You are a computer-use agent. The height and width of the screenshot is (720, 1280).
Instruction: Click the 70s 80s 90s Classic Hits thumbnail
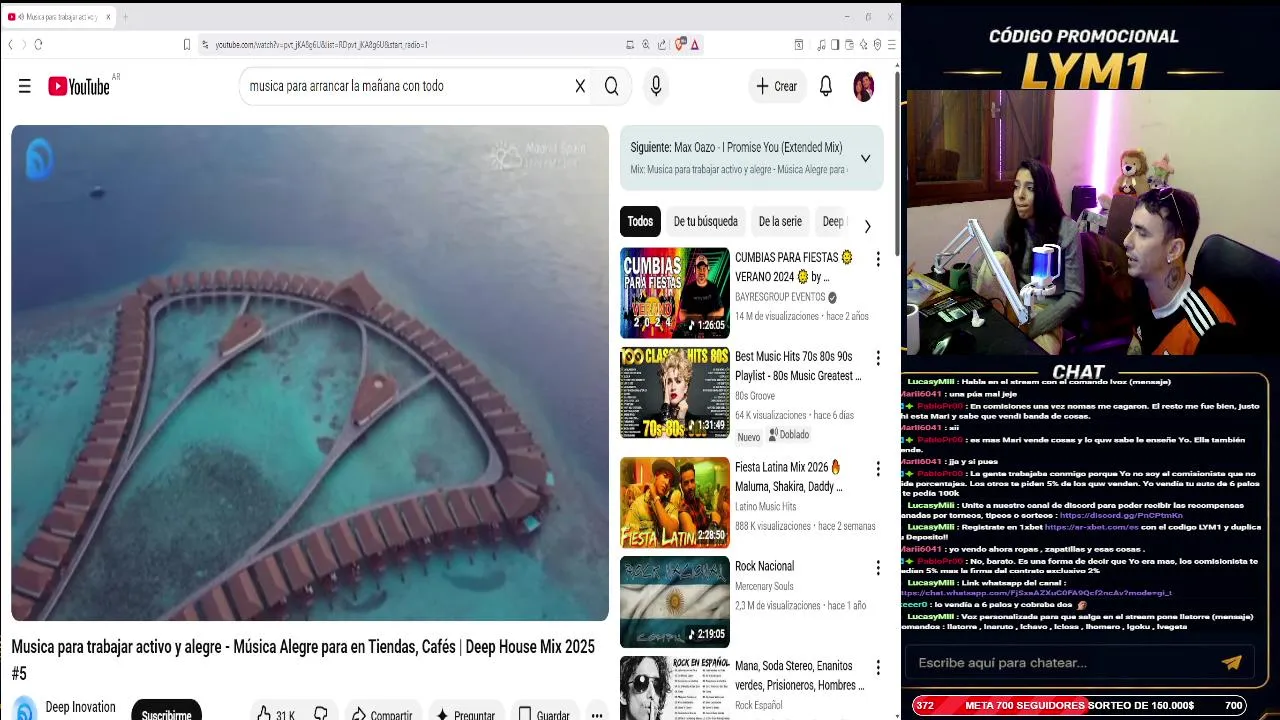(675, 392)
